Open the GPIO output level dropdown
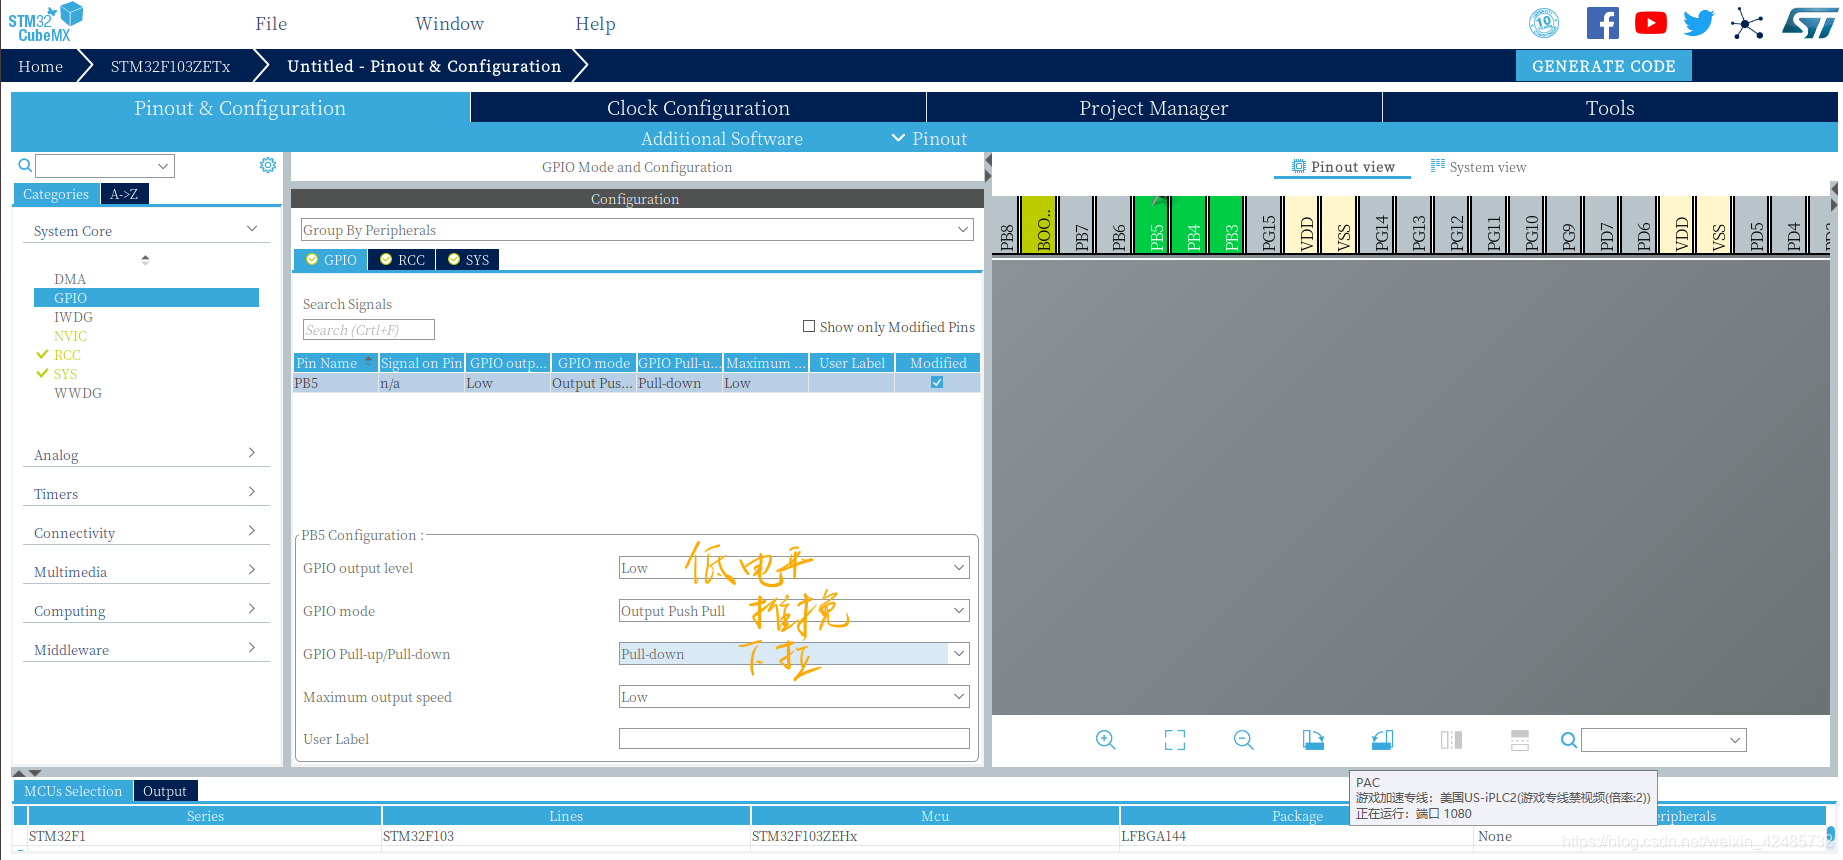 794,568
